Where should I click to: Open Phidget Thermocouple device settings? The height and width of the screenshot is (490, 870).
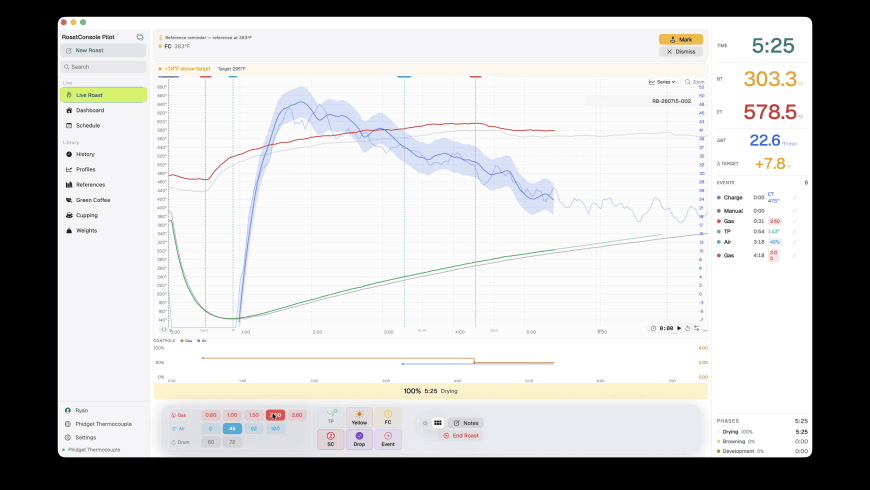tap(103, 424)
